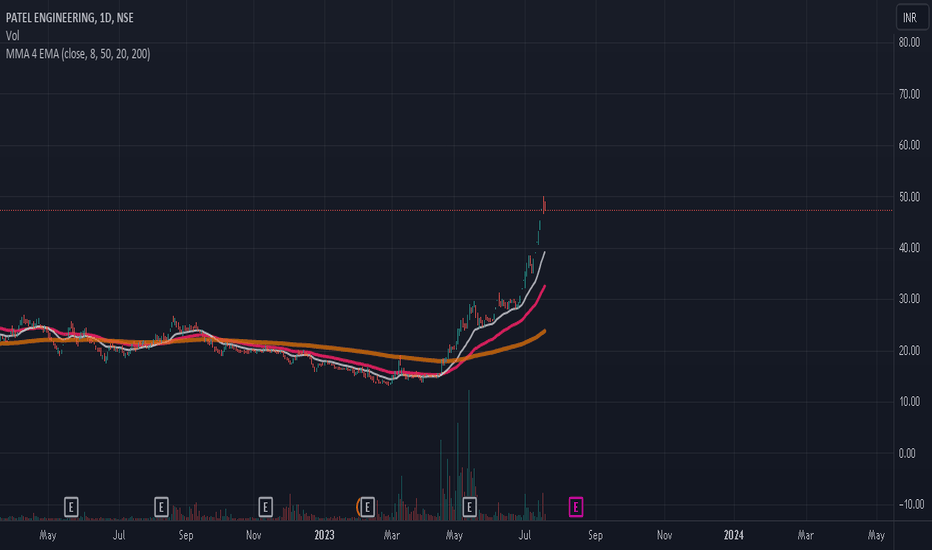Click the 70.00 price axis label
The height and width of the screenshot is (550, 932).
(x=909, y=94)
